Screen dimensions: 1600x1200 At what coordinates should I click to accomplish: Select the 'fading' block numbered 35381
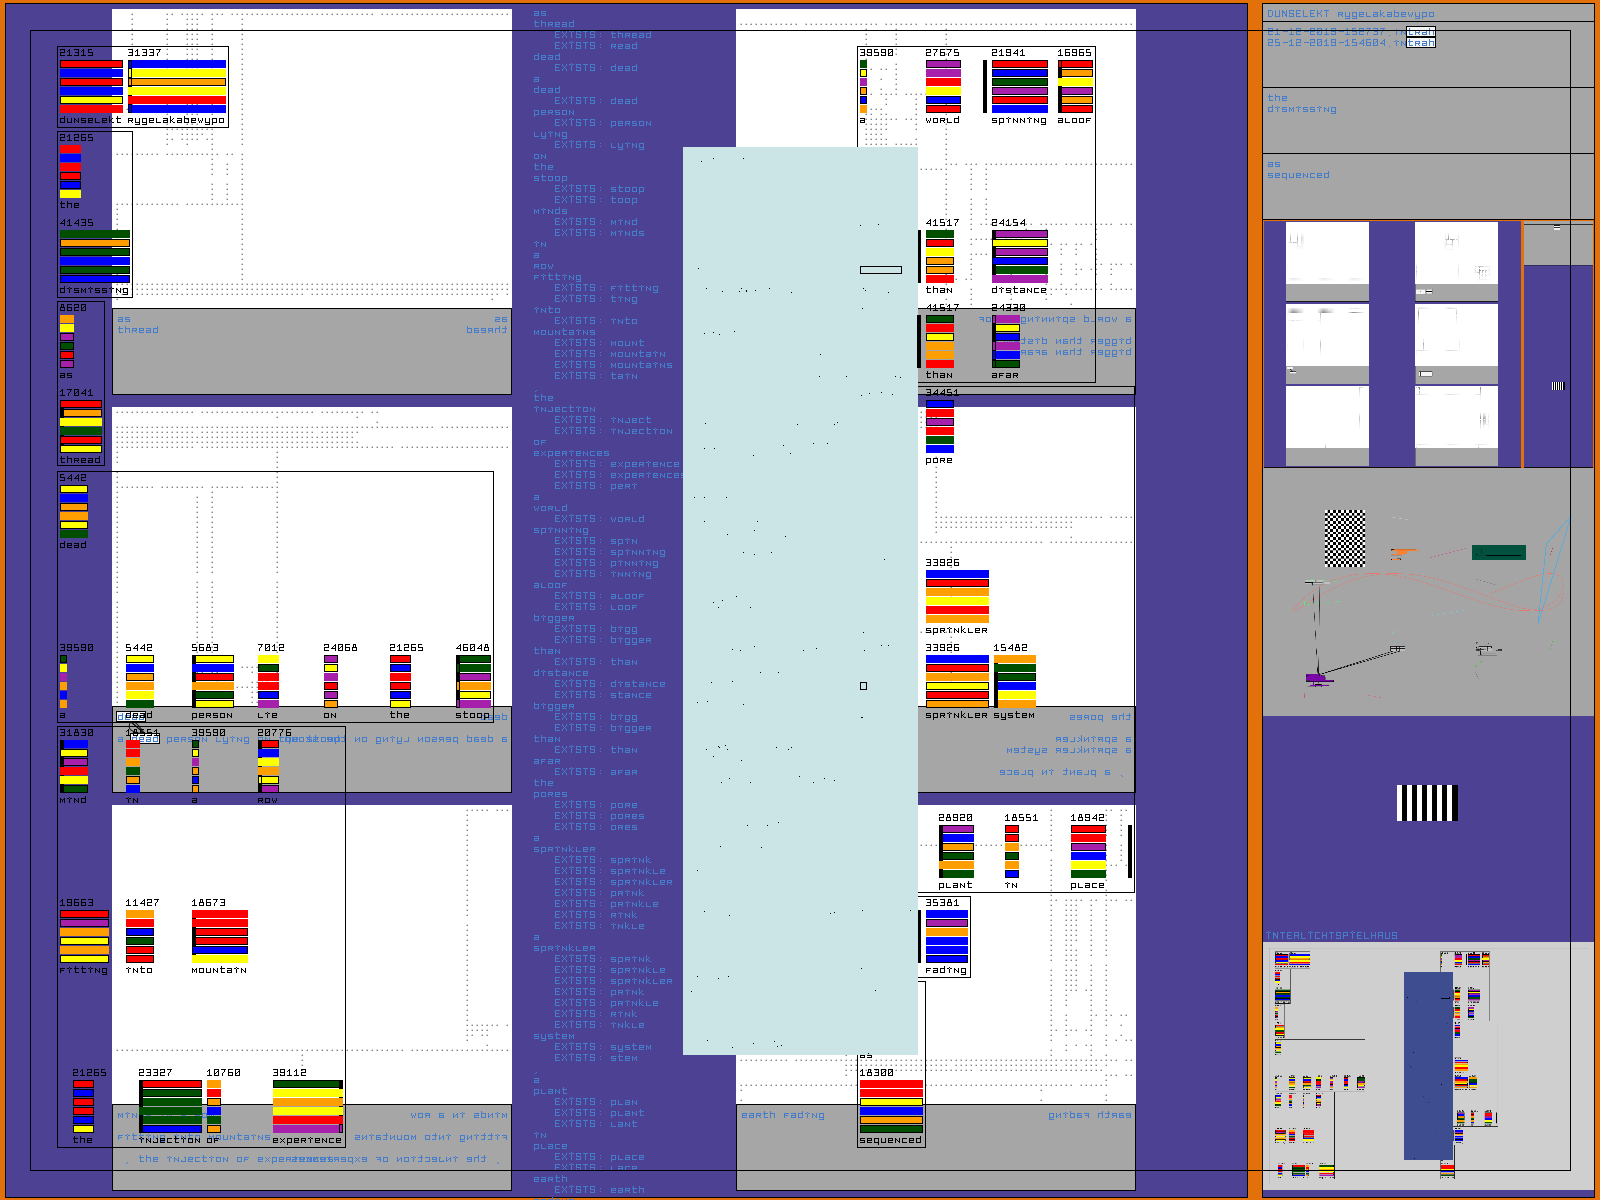point(946,936)
